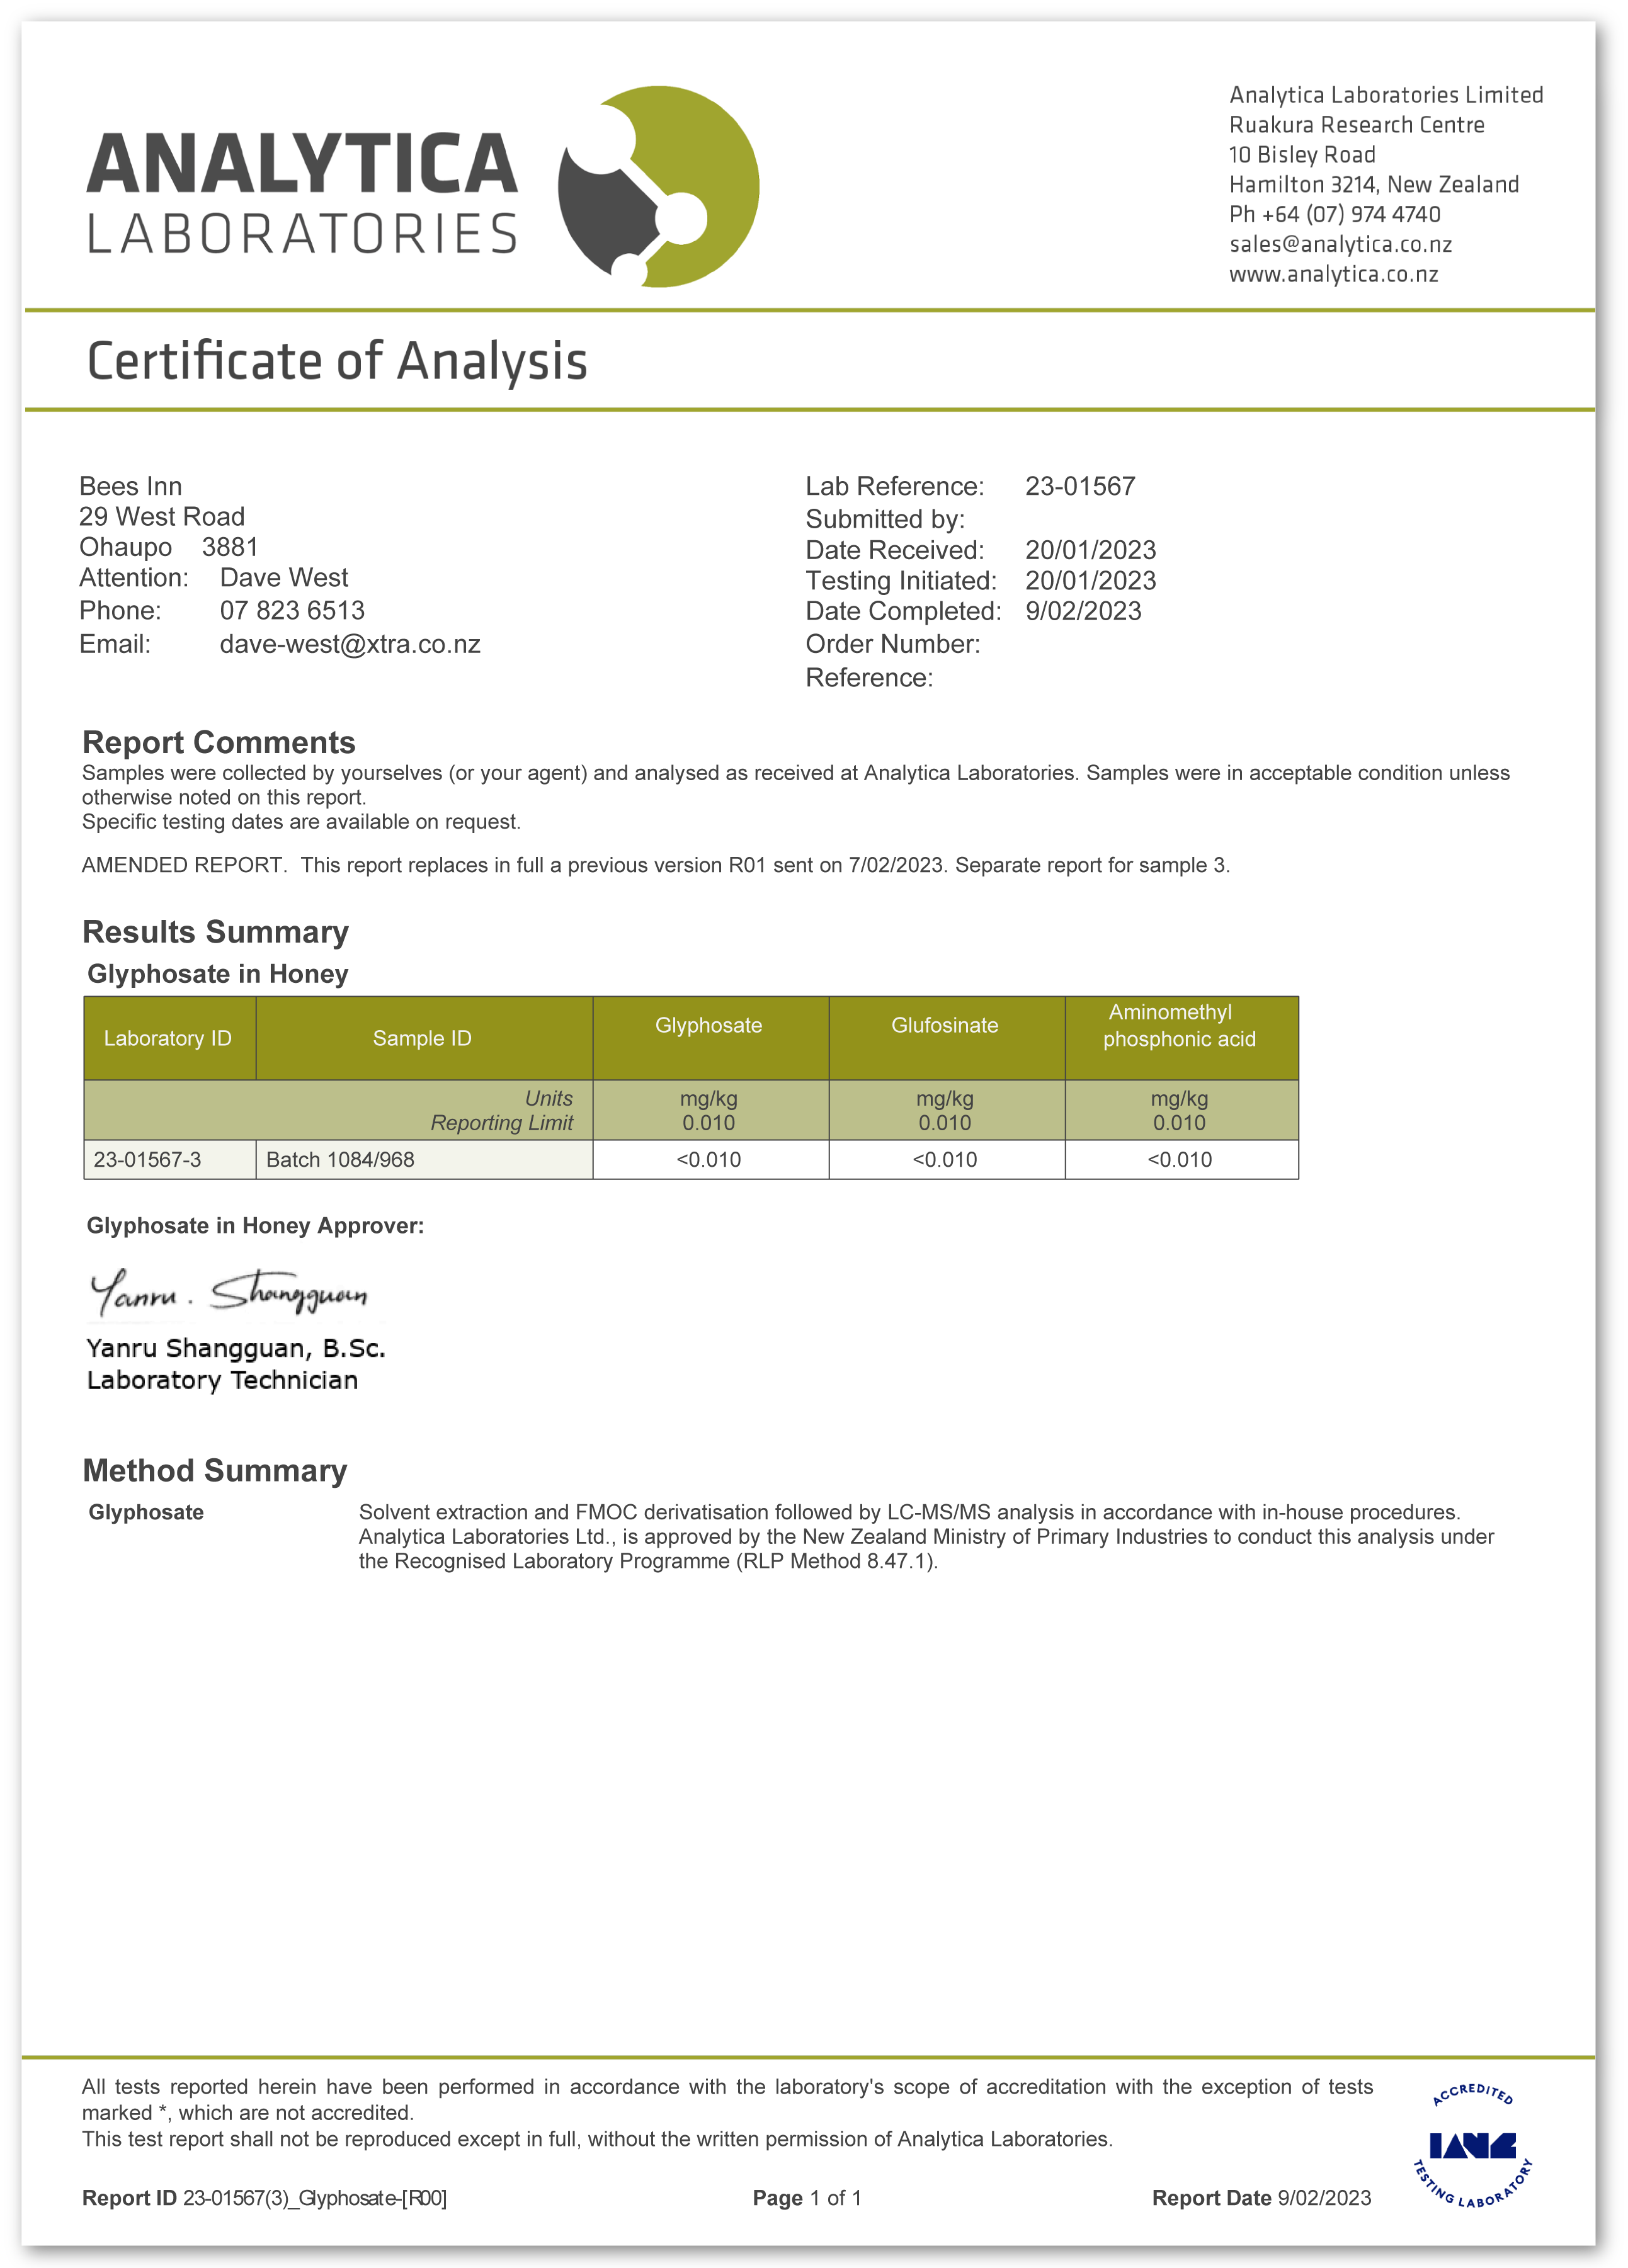Click sample ID cell 'Batch 1084/968'

click(x=424, y=1160)
